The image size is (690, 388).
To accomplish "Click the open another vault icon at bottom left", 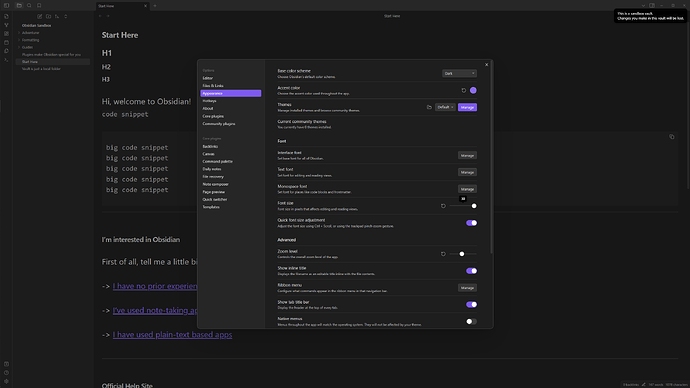I will coord(6,364).
